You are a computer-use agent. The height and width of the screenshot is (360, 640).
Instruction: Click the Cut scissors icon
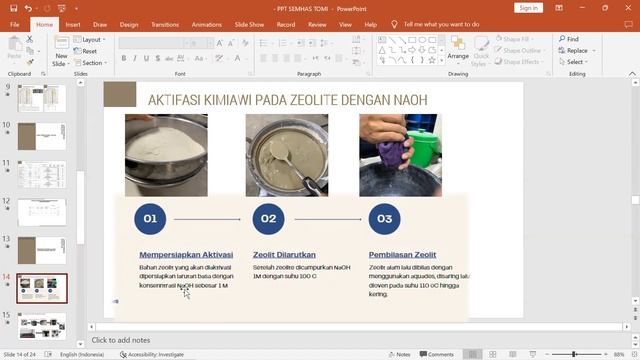tap(29, 39)
